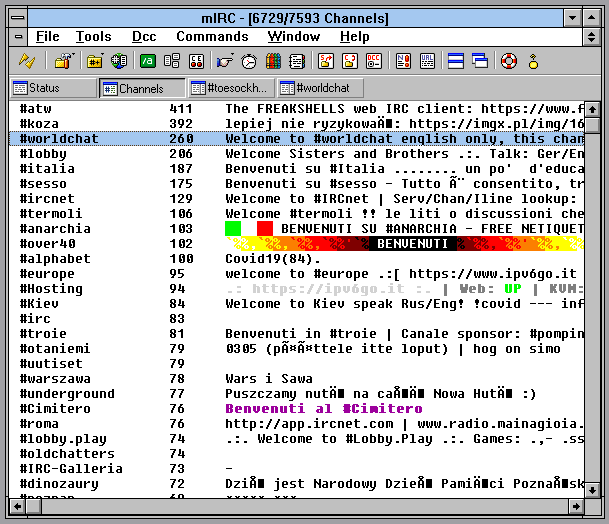The height and width of the screenshot is (524, 609).
Task: Open the Colors icon with colored books
Action: tap(273, 61)
